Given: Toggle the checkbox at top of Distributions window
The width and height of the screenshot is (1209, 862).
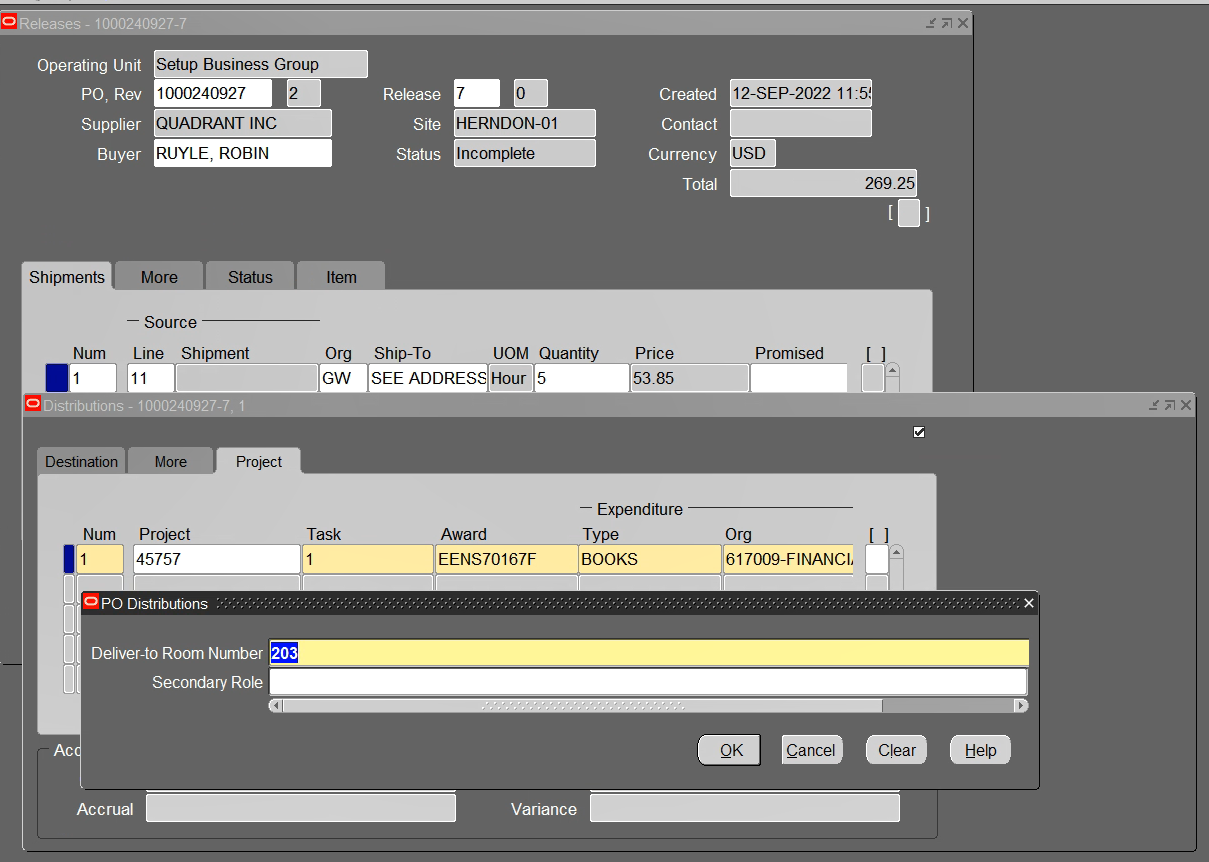Looking at the screenshot, I should click(x=919, y=432).
